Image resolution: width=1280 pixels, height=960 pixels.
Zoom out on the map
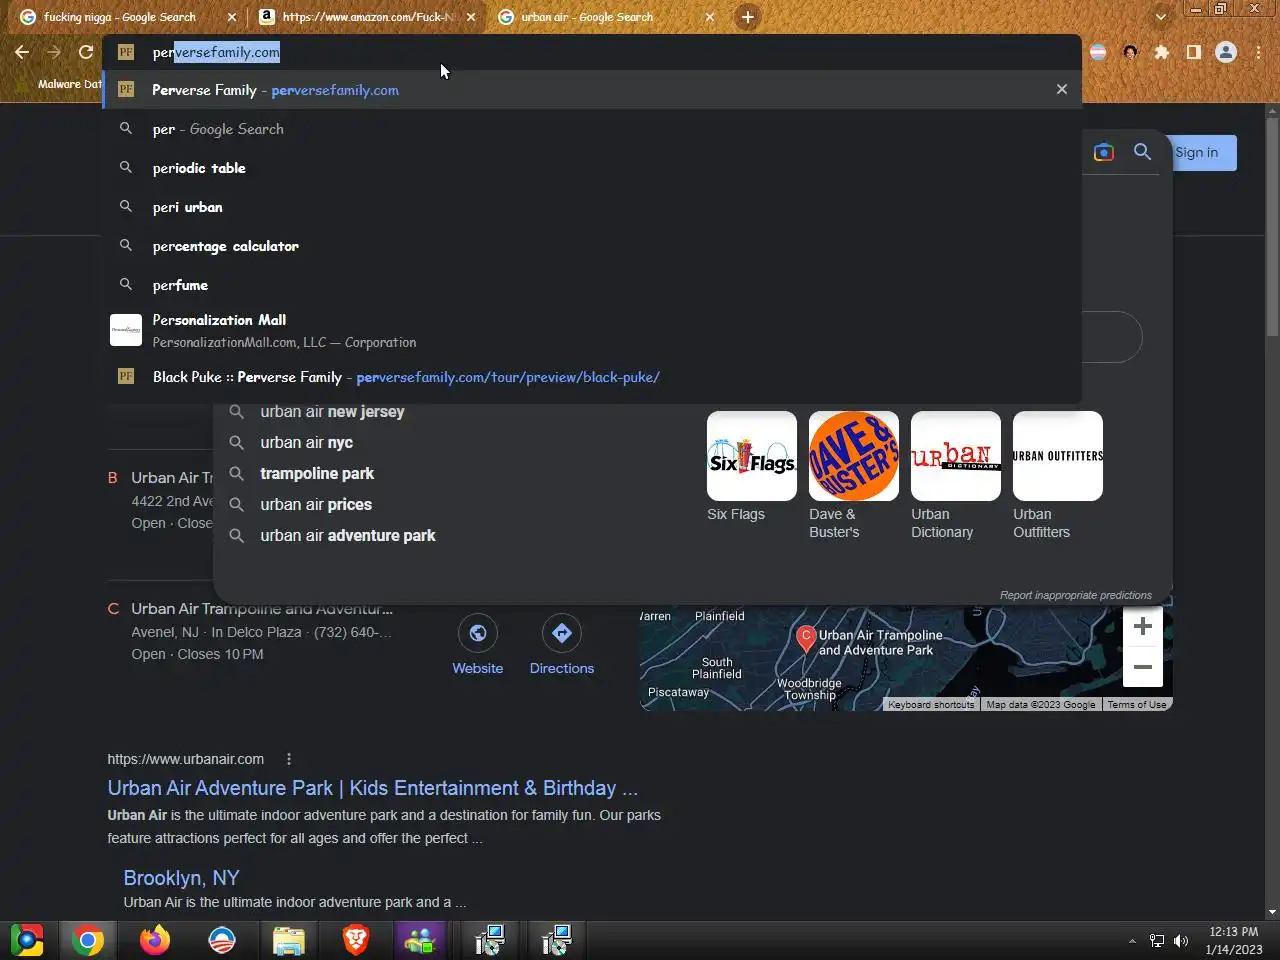[x=1143, y=667]
